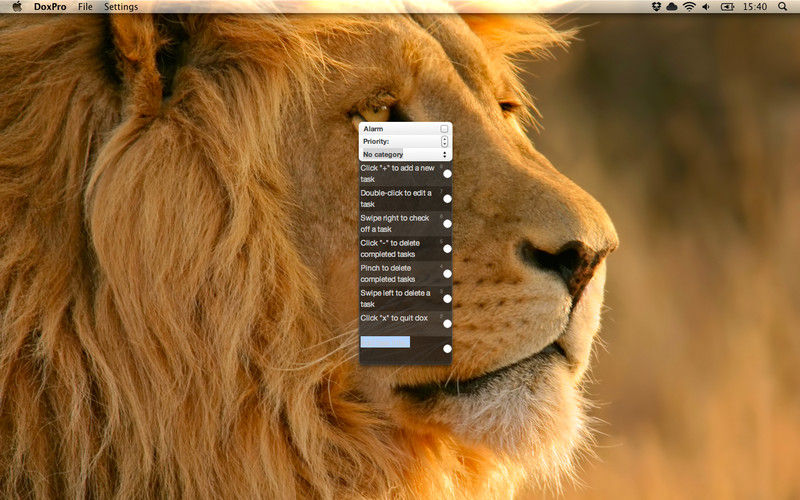The width and height of the screenshot is (800, 500).
Task: Select the 'Swipe left to delete a task' item
Action: [x=396, y=298]
